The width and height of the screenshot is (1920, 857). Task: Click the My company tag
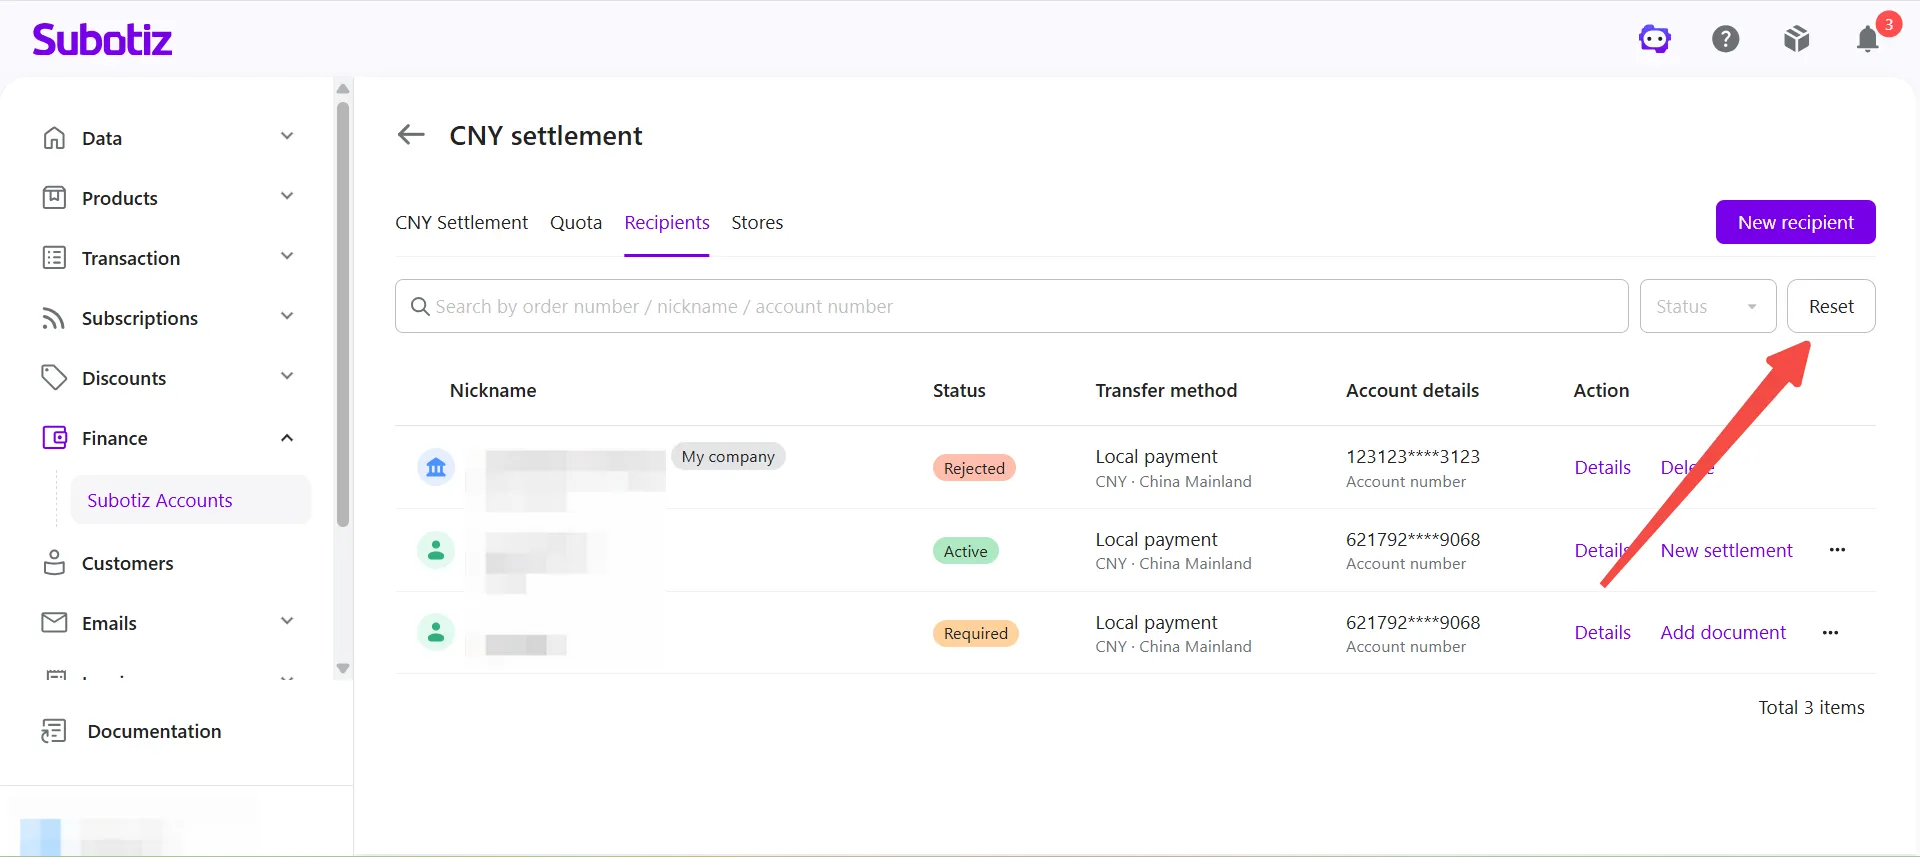(728, 456)
